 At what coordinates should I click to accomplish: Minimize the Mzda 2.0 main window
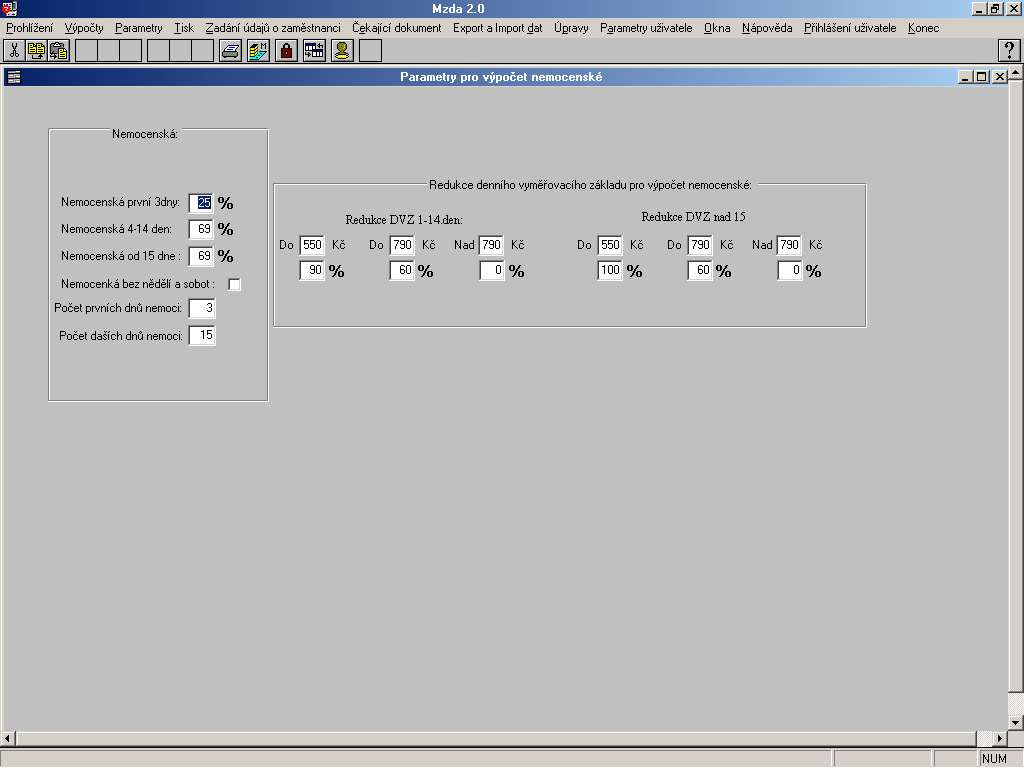click(x=978, y=8)
